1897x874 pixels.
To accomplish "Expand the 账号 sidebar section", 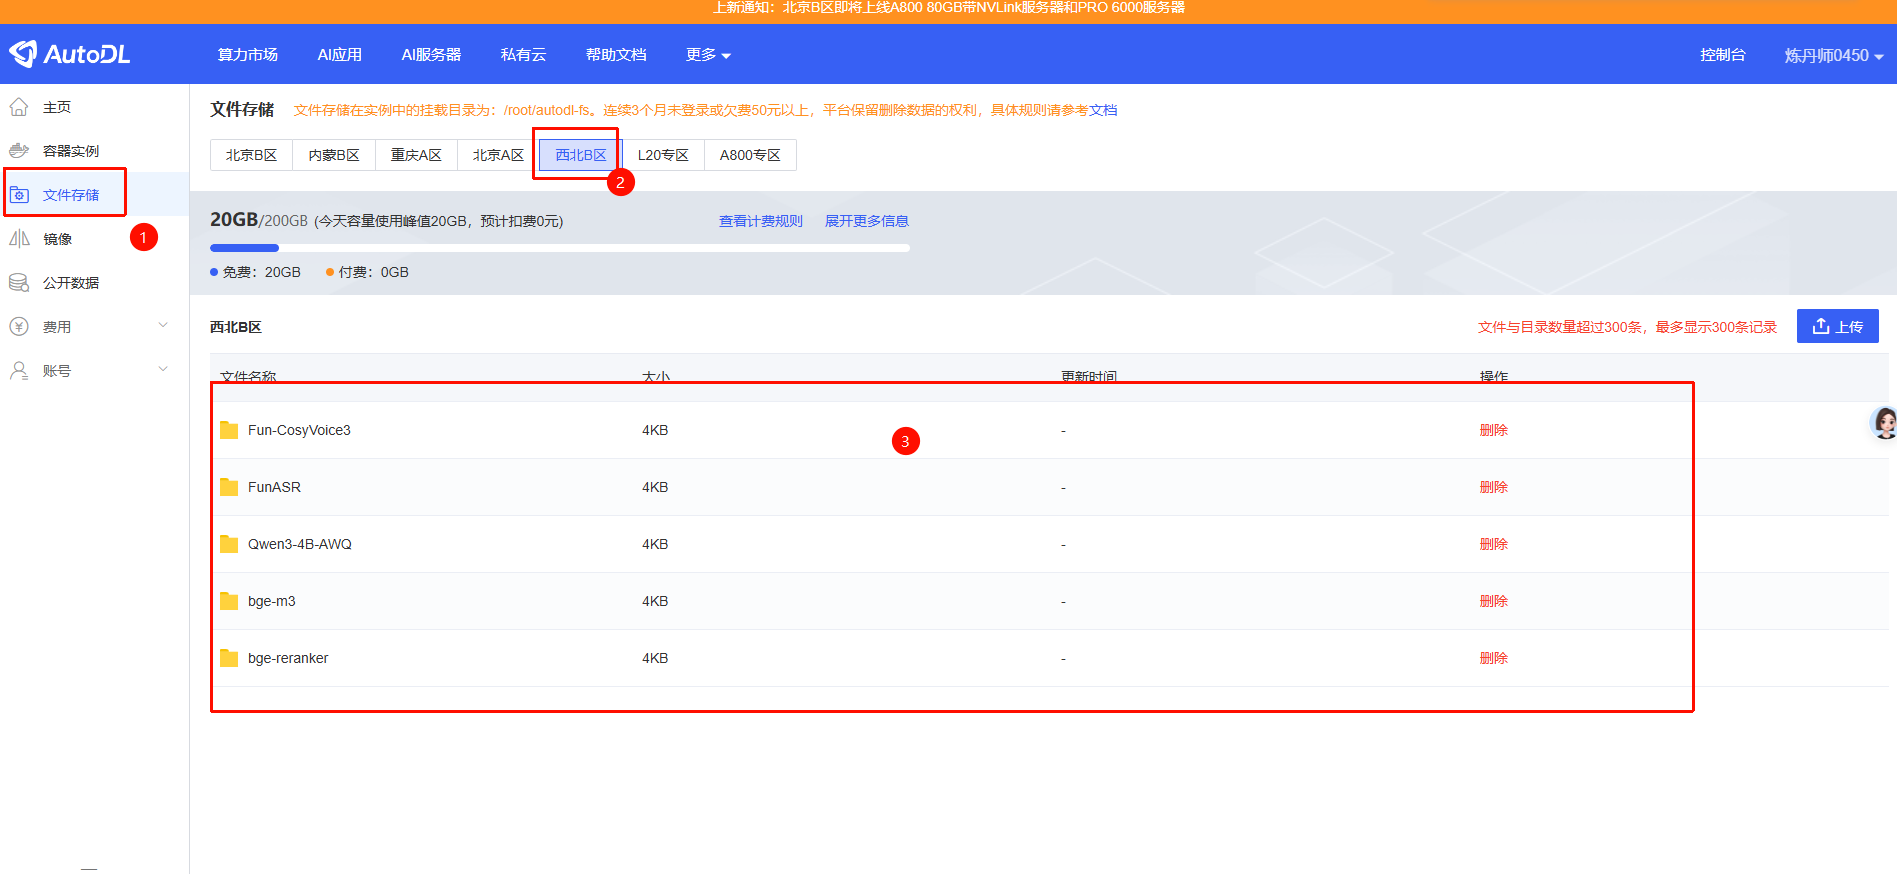I will pos(163,370).
